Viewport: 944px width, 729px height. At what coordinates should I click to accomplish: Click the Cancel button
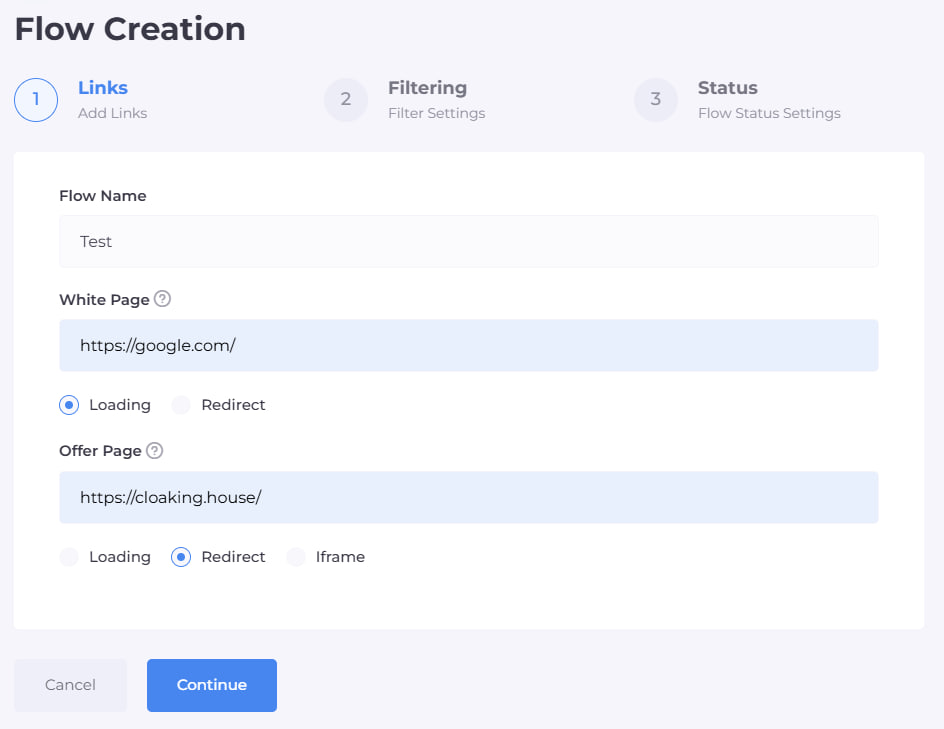(x=70, y=685)
